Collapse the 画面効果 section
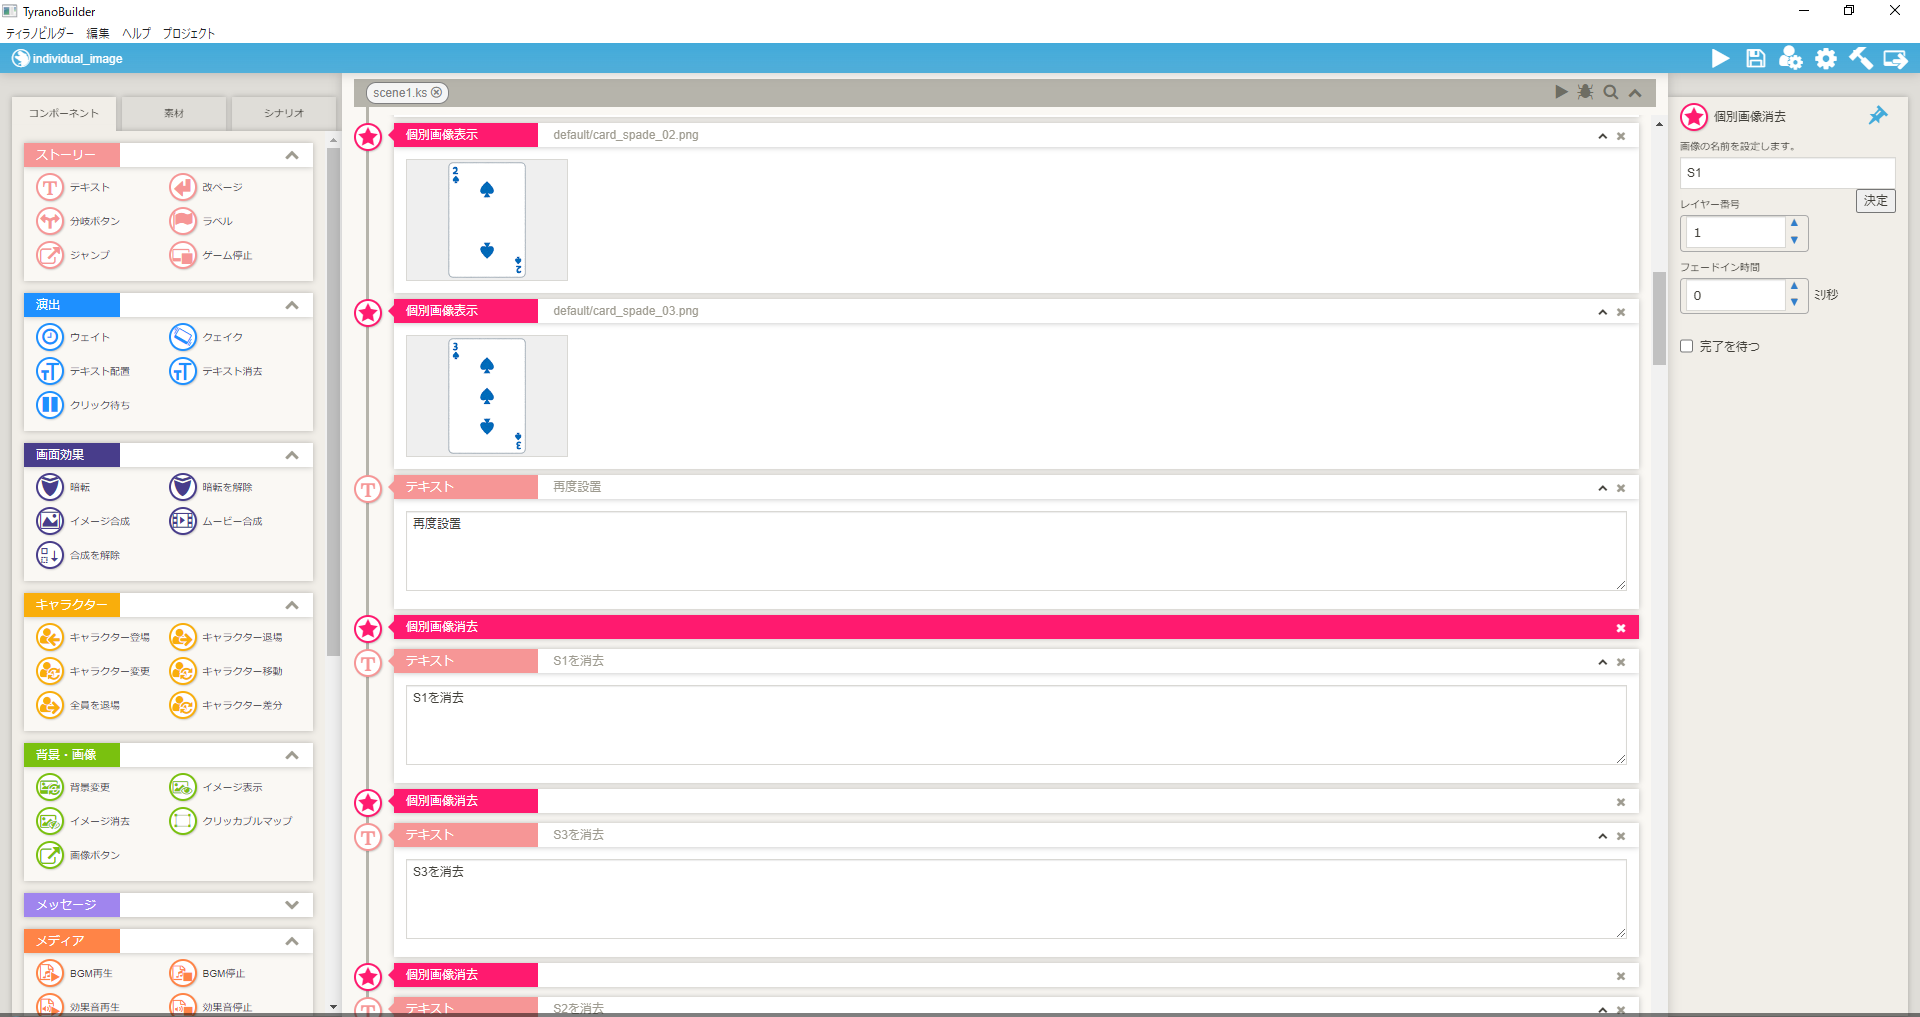 click(292, 455)
